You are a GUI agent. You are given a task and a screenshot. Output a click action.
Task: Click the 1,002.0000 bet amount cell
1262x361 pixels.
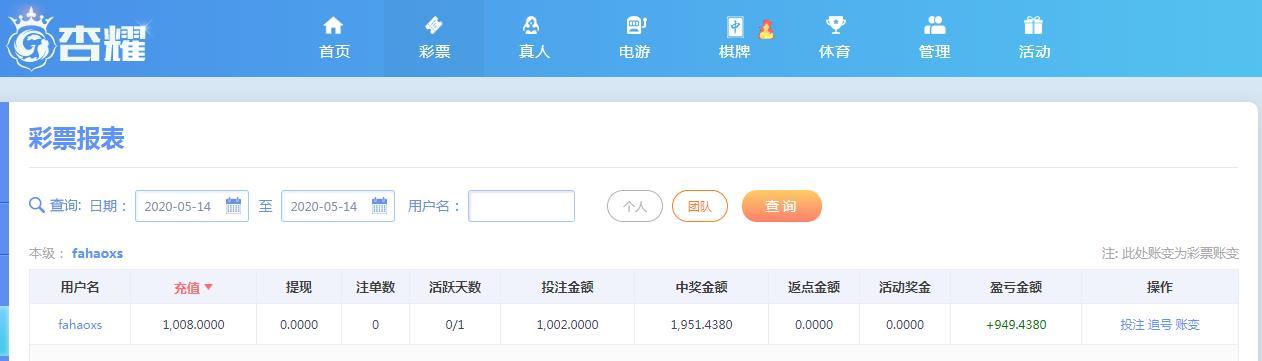(x=567, y=325)
